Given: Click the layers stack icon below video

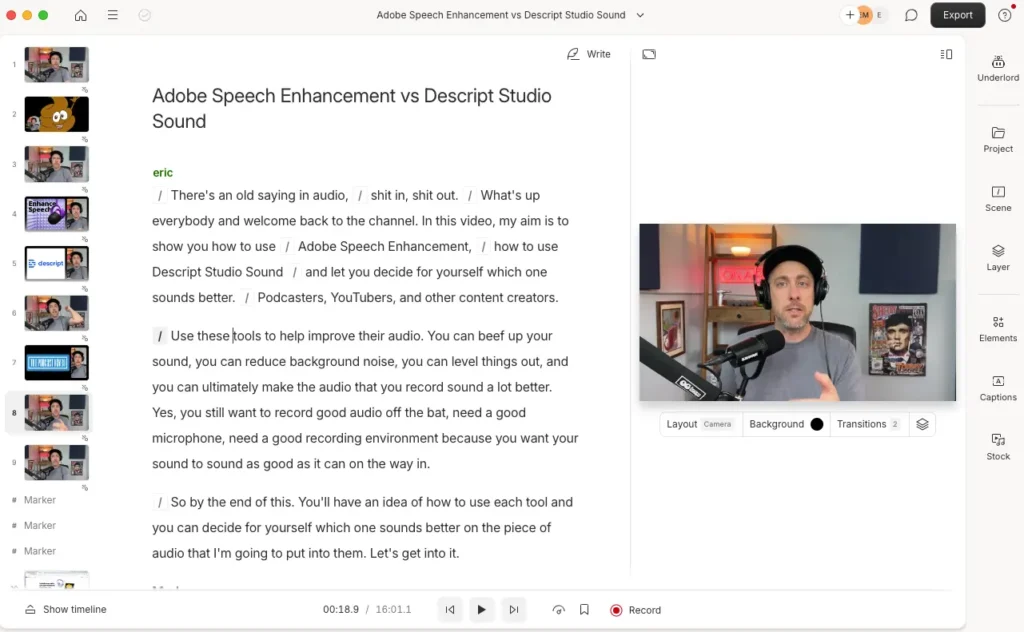Looking at the screenshot, I should [x=922, y=424].
